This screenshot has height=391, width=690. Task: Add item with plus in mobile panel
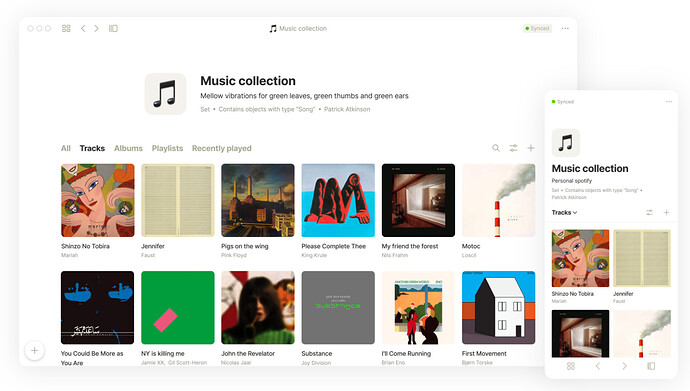coord(666,212)
